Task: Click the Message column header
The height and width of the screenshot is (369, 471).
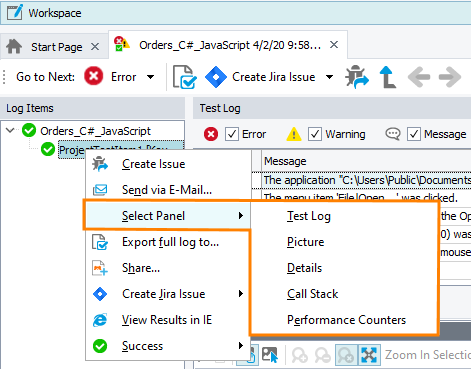Action: (x=366, y=161)
